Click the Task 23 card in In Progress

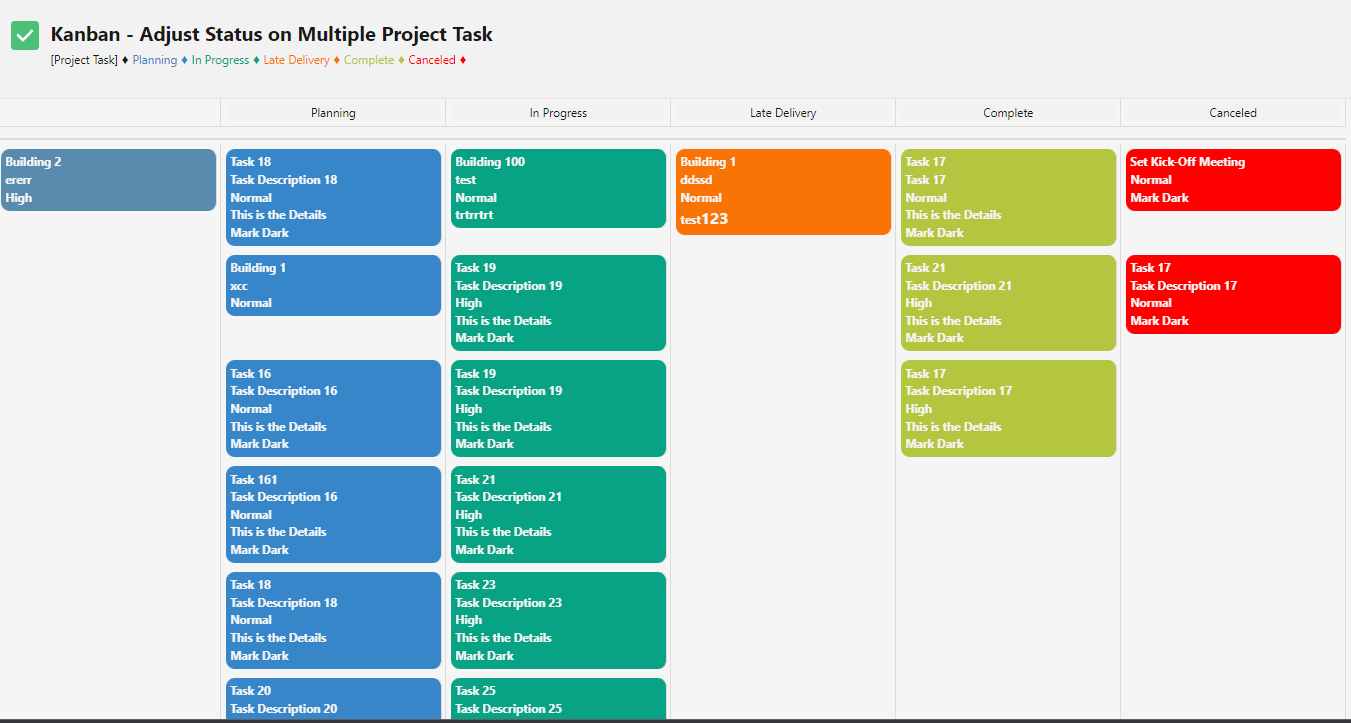click(558, 620)
